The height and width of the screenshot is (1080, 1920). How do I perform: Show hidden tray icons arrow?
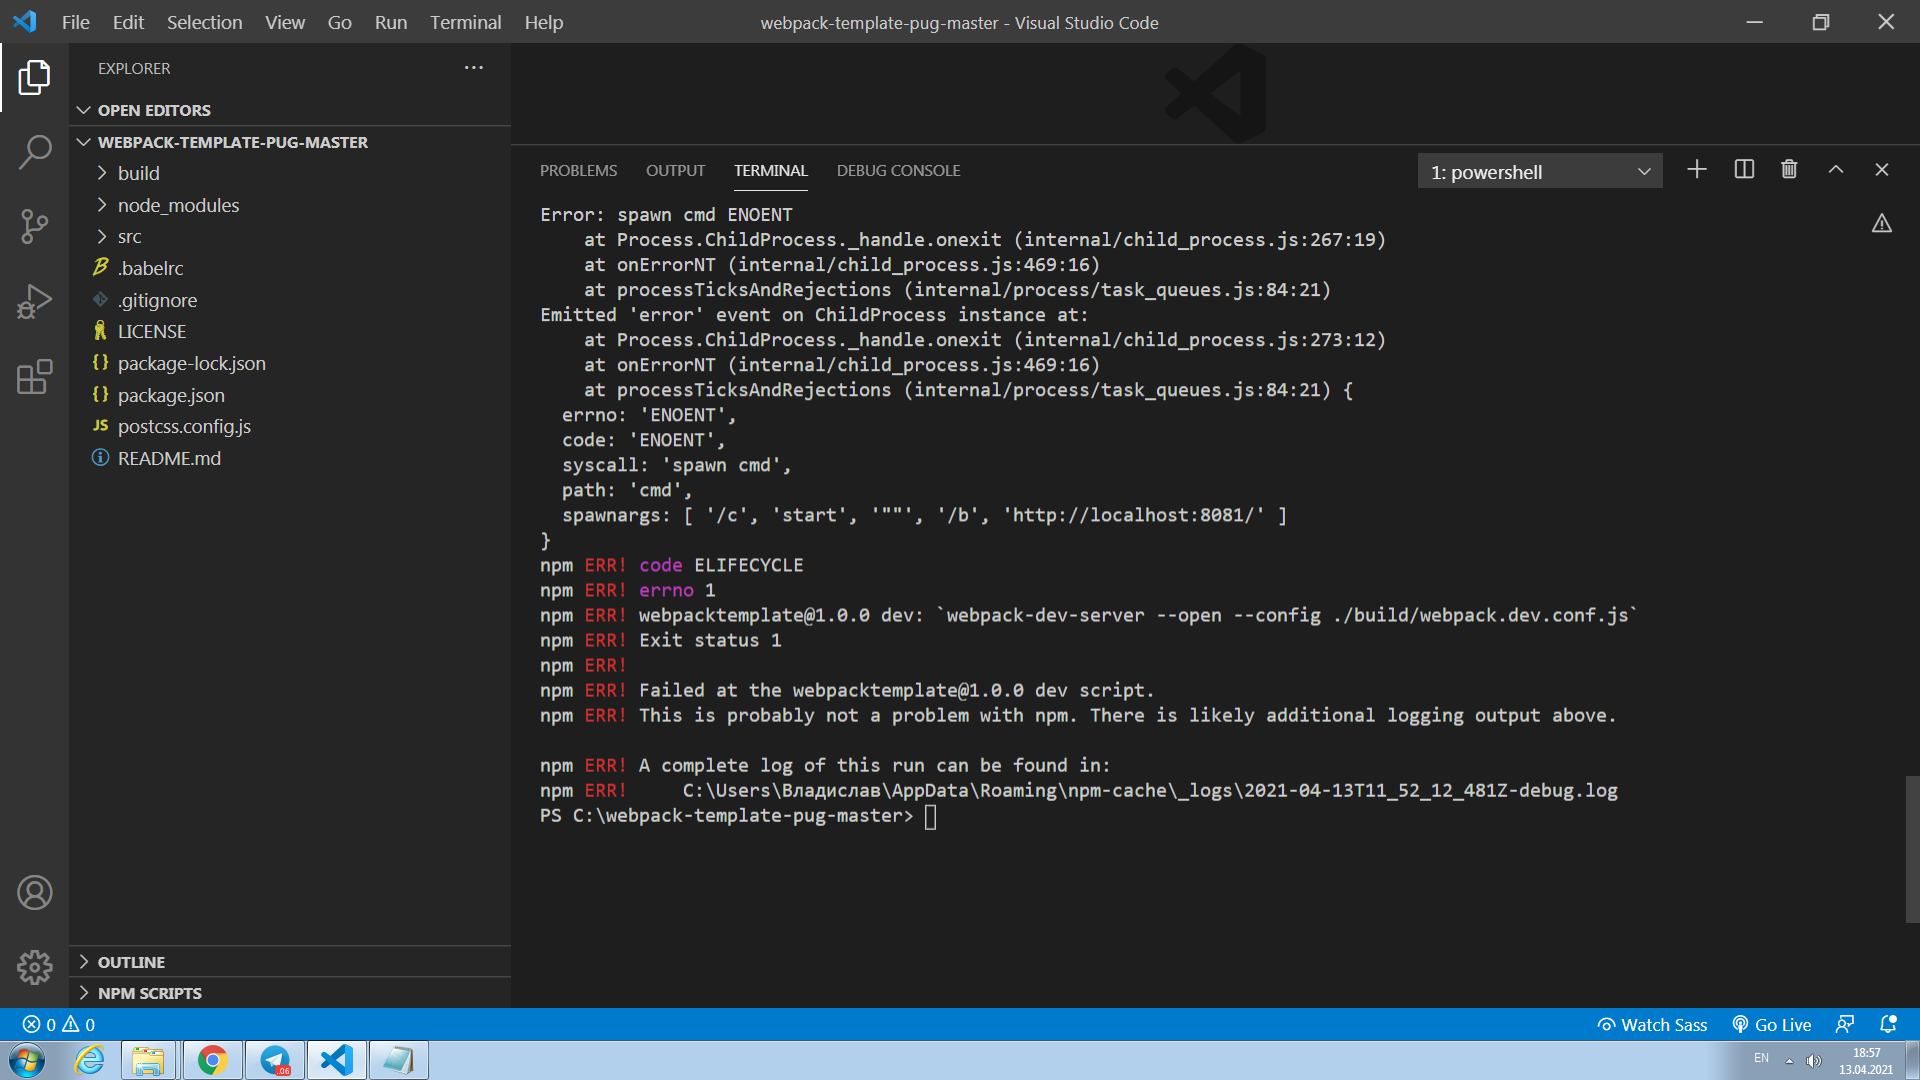tap(1789, 1061)
